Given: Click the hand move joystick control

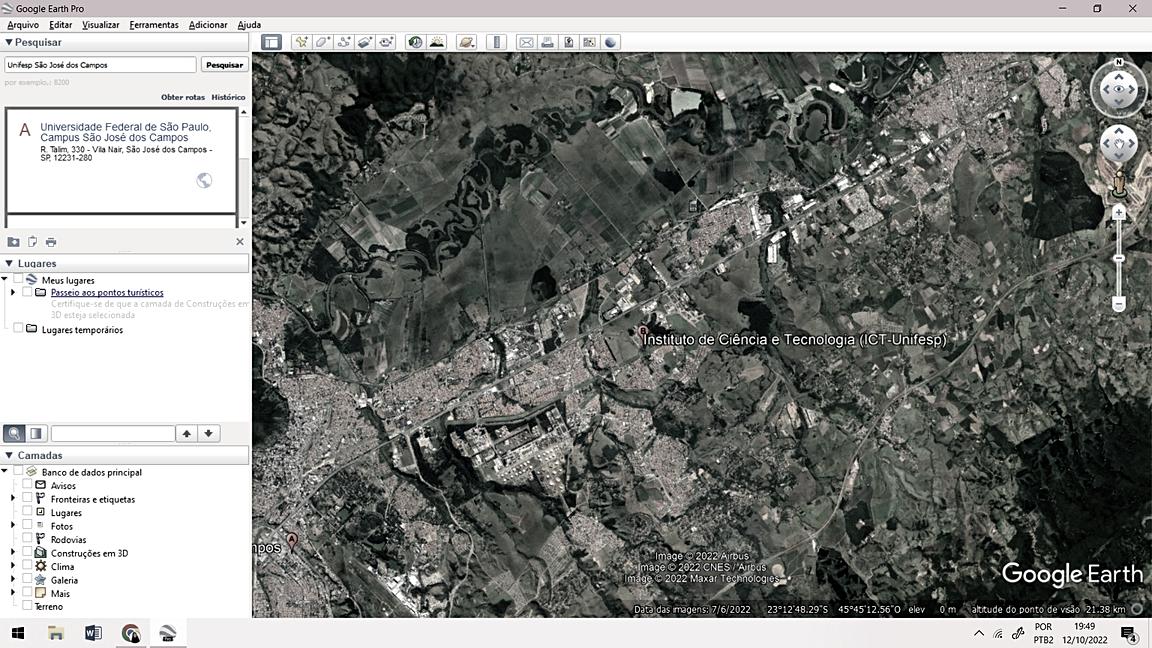Looking at the screenshot, I should click(1119, 144).
